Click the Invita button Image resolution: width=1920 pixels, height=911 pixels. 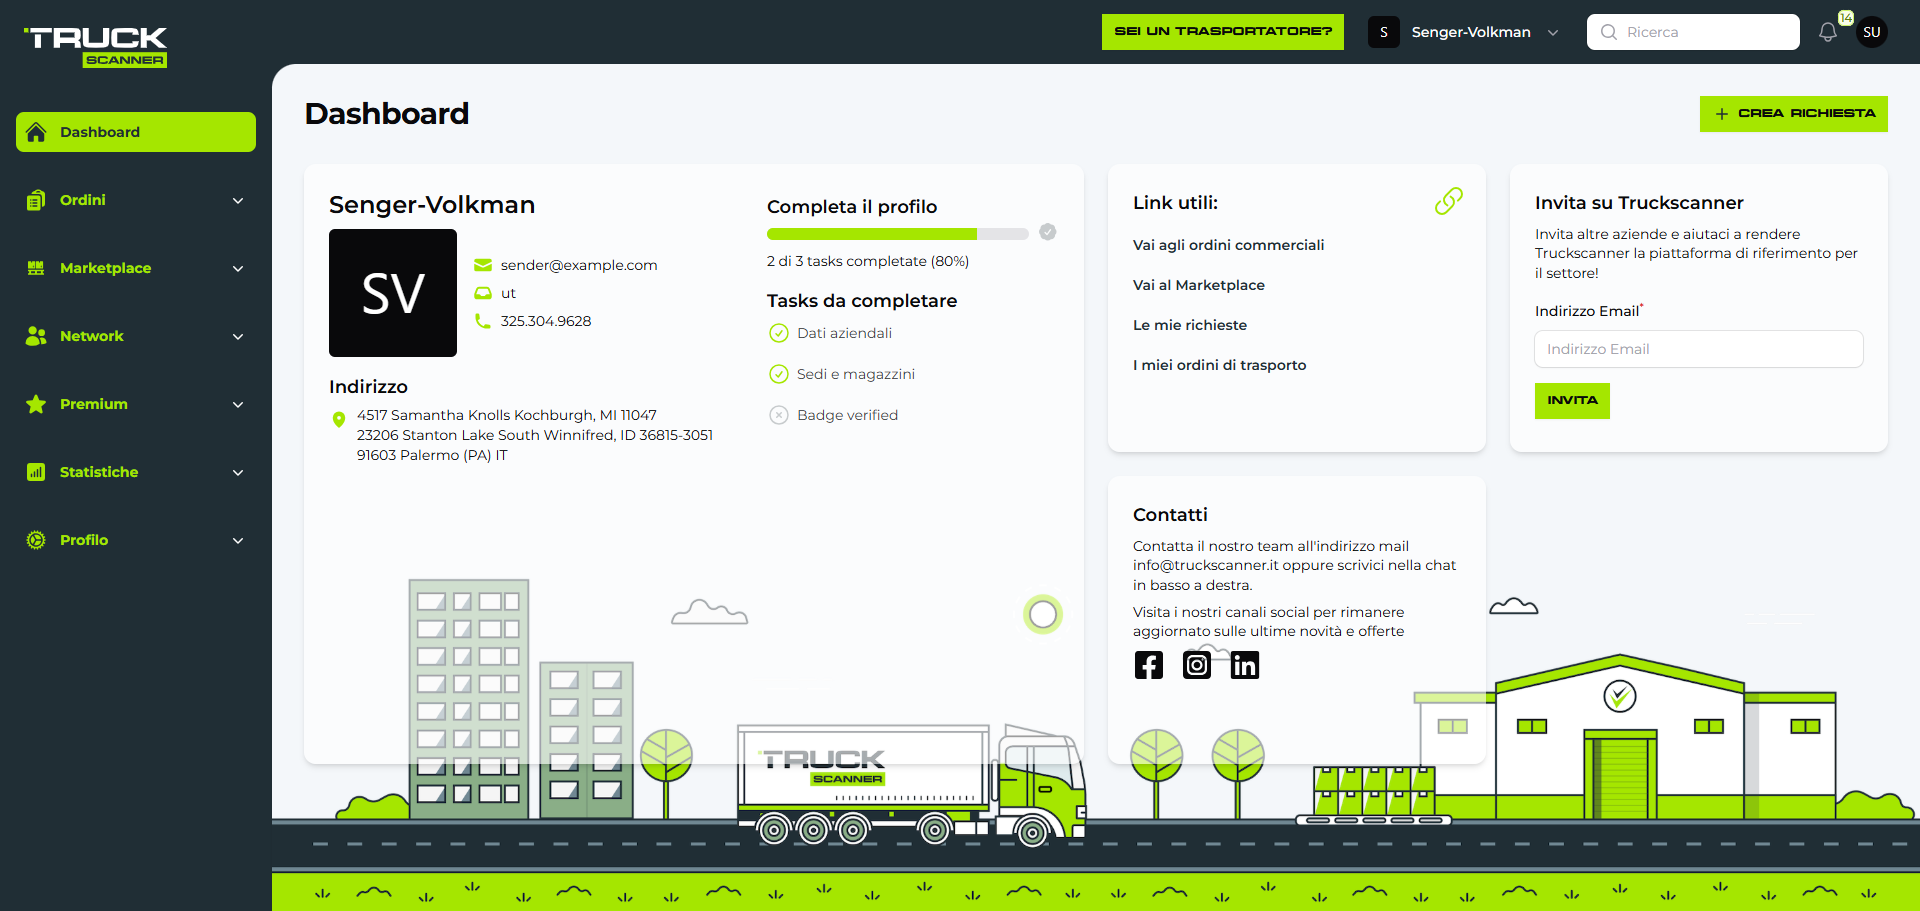tap(1572, 401)
